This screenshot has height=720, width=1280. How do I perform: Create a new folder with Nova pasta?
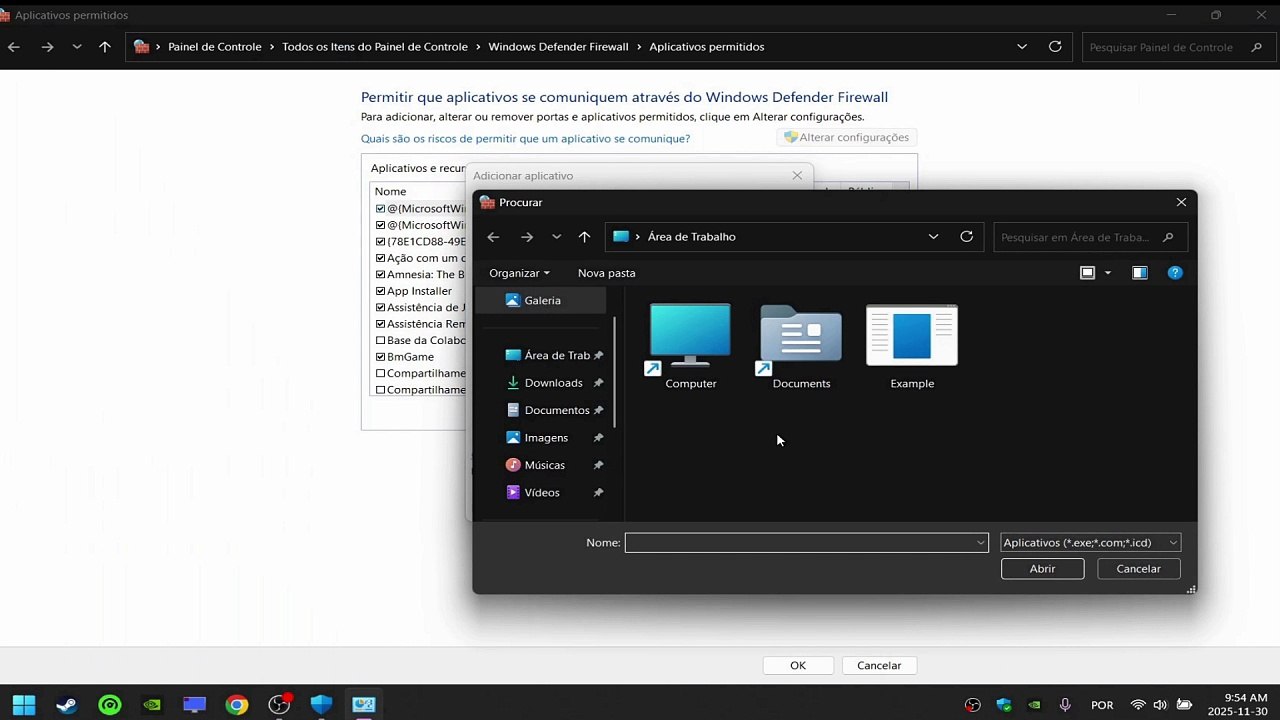tap(606, 273)
